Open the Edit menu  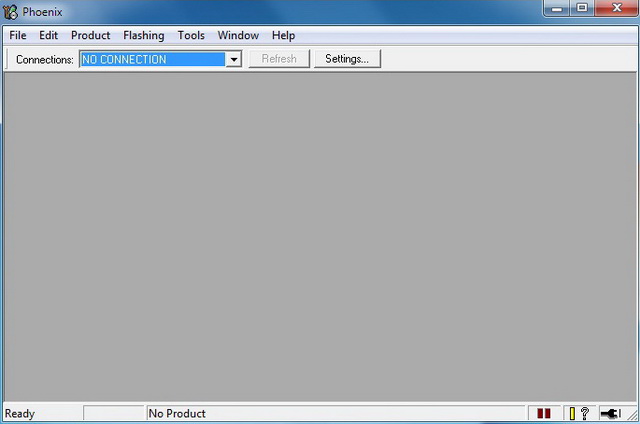(x=49, y=36)
